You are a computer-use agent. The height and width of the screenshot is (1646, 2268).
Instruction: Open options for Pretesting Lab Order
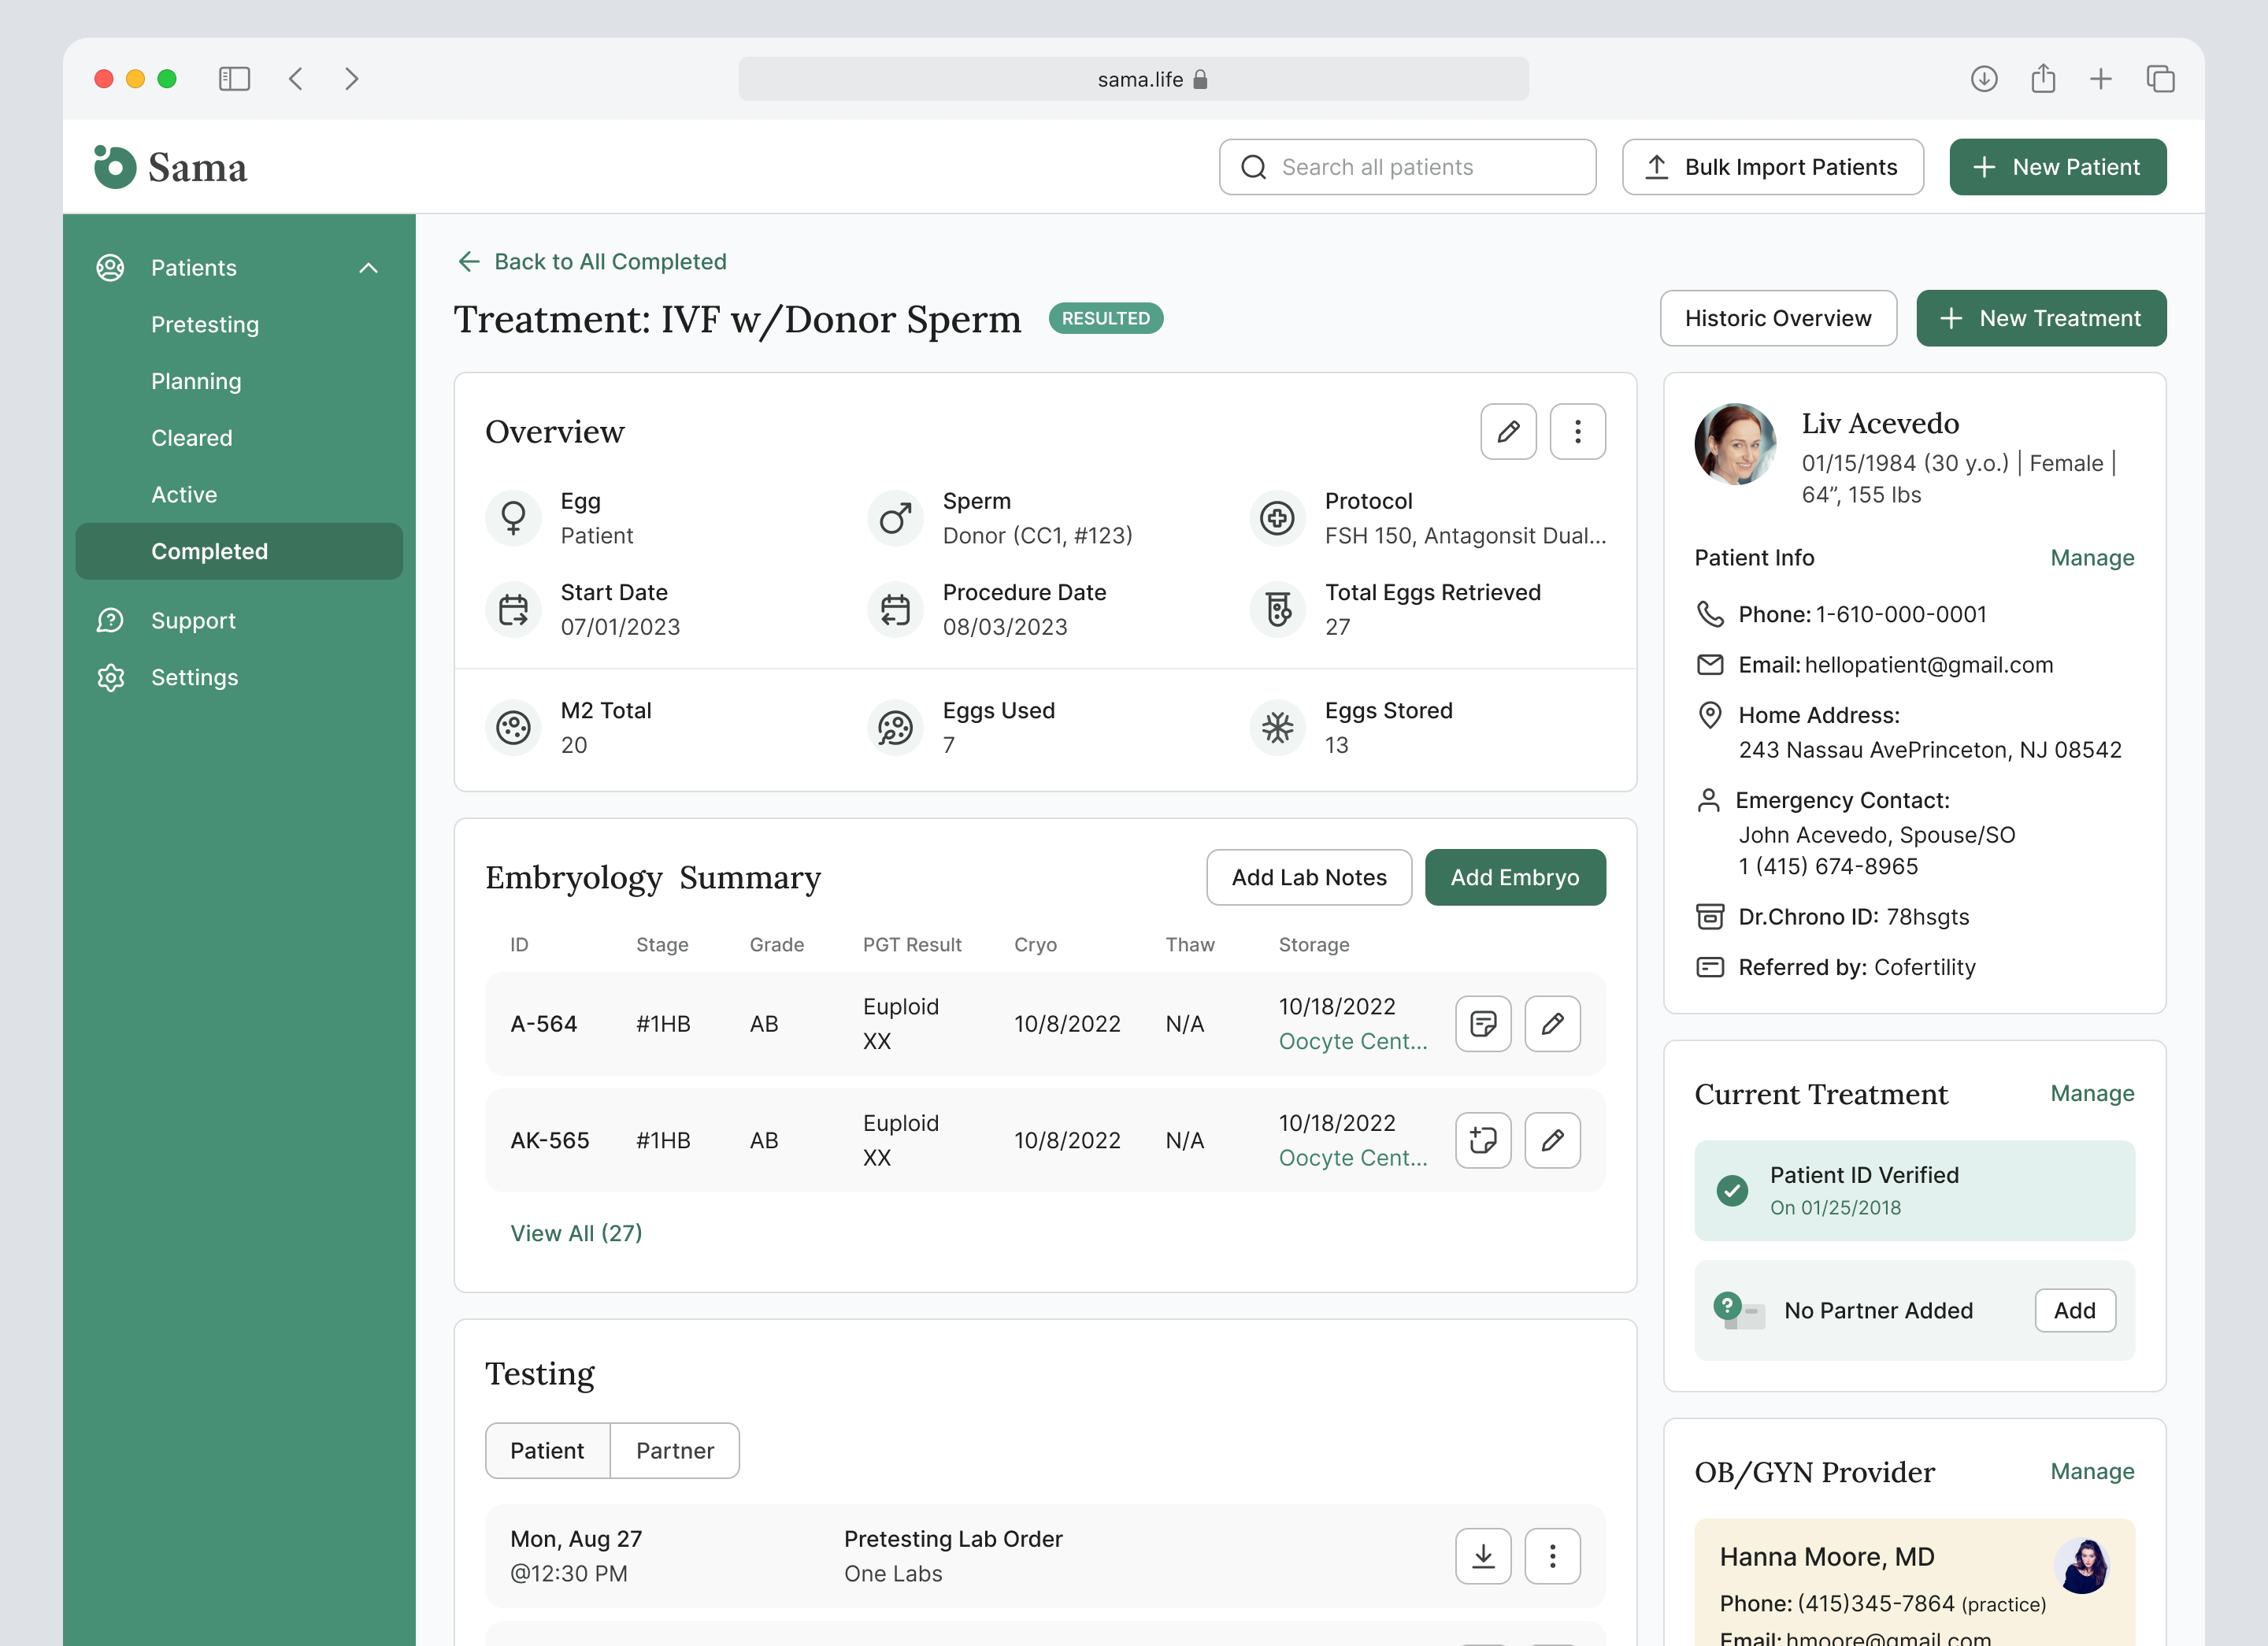pos(1552,1556)
